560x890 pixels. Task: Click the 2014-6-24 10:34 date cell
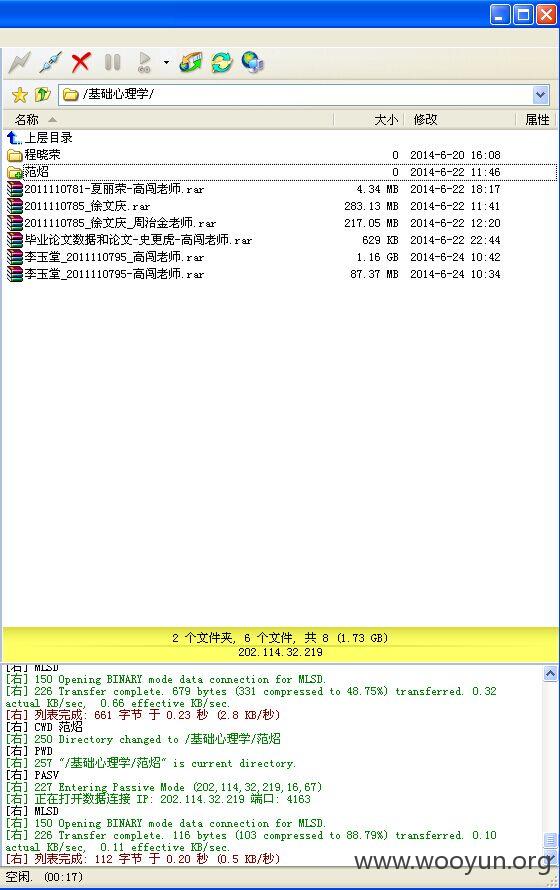tap(455, 274)
